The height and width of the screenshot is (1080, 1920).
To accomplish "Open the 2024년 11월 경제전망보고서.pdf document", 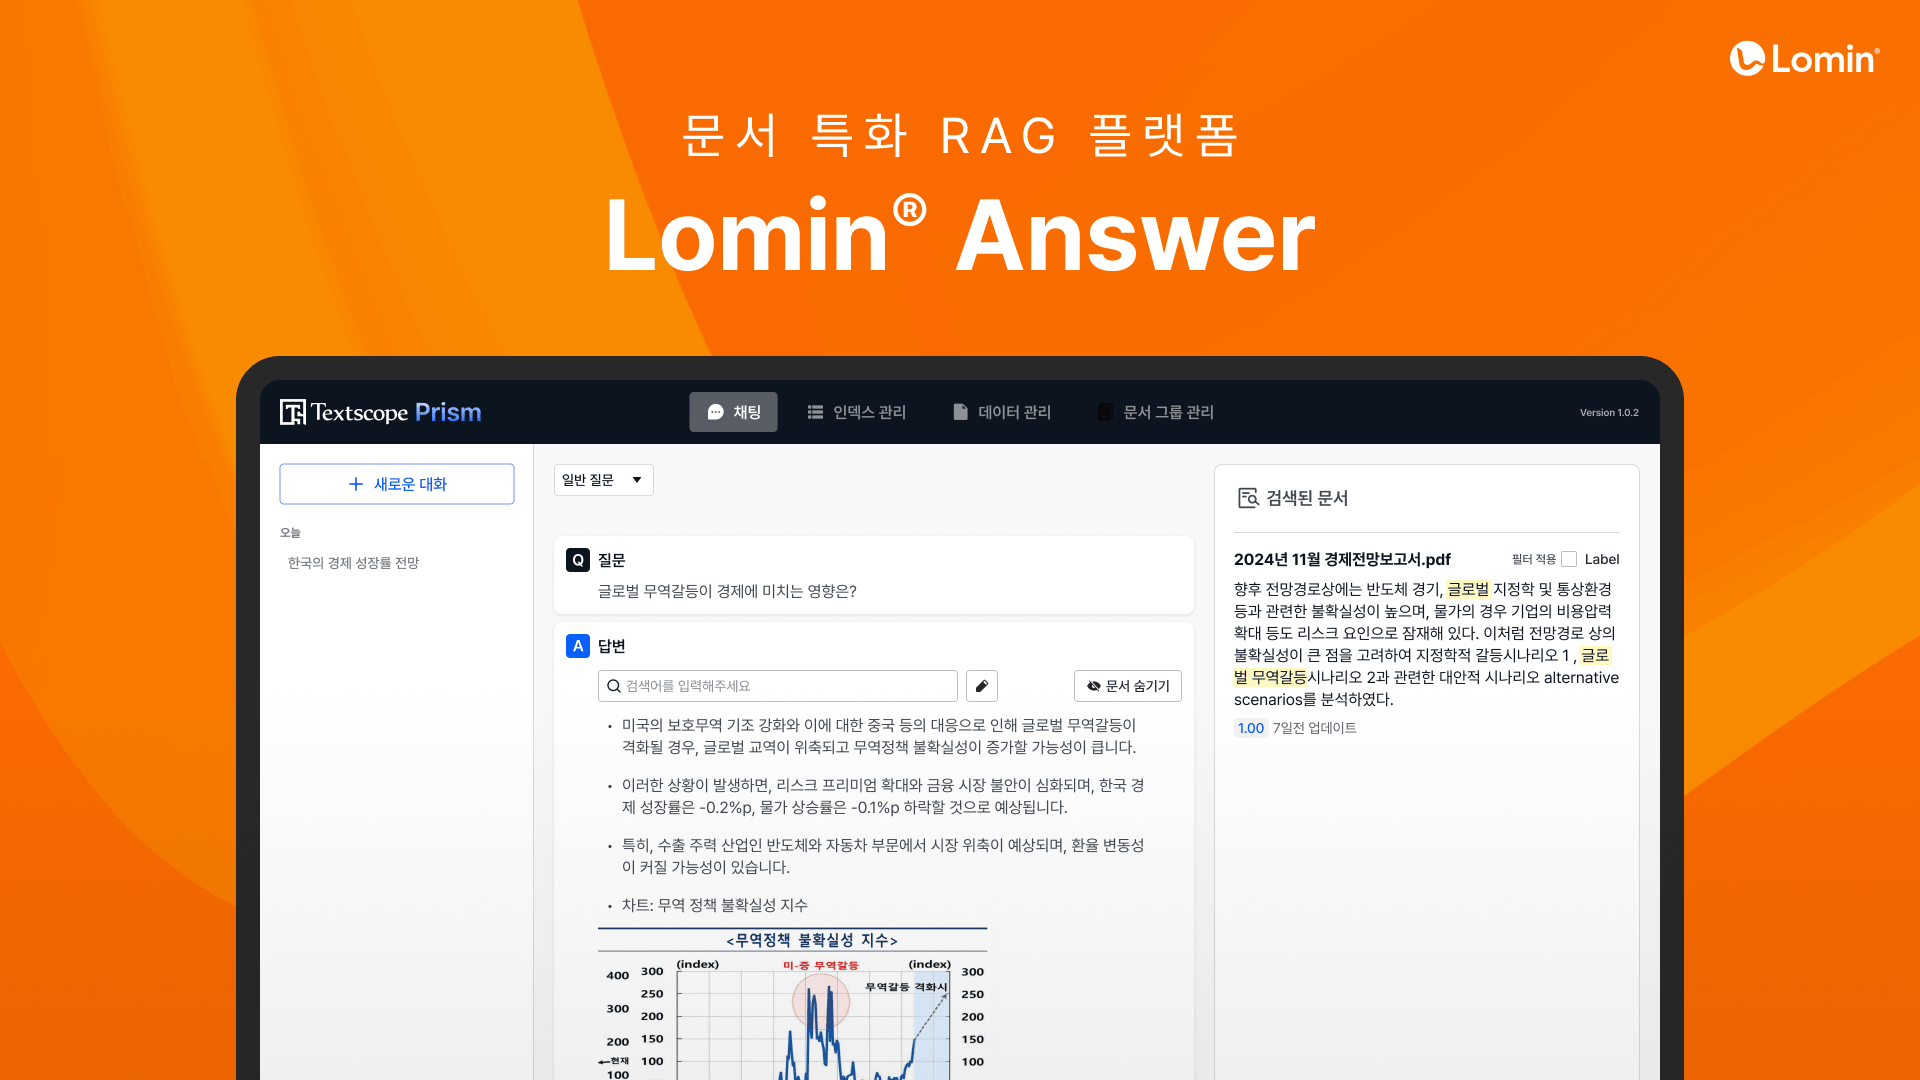I will coord(1342,559).
